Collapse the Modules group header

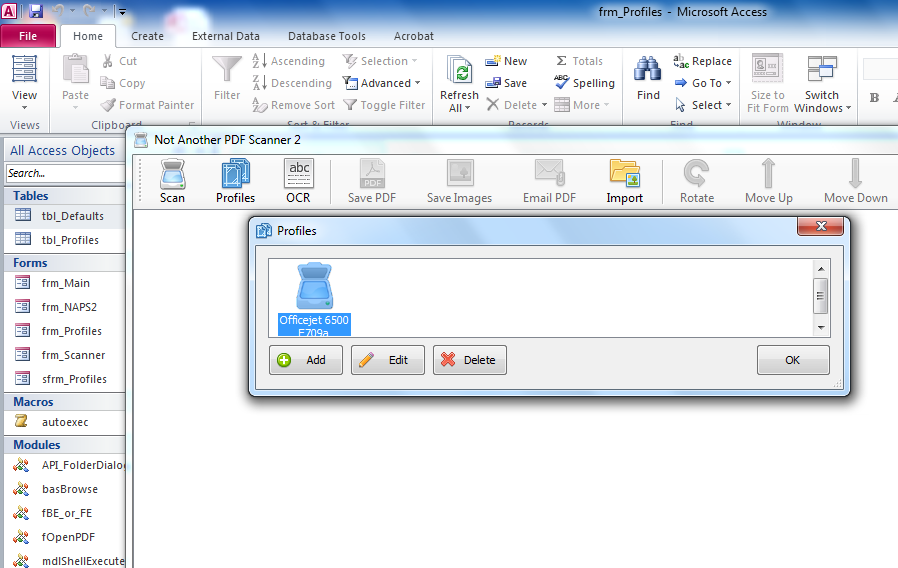[65, 445]
